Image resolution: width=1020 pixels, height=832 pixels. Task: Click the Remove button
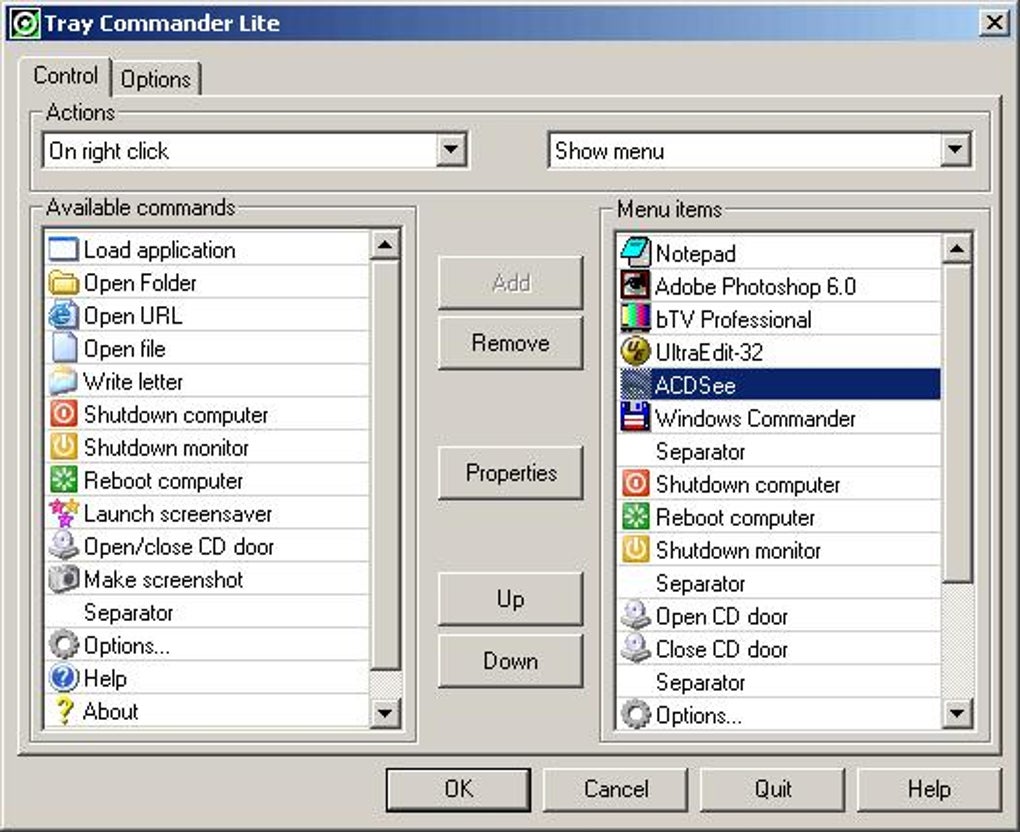pyautogui.click(x=511, y=343)
